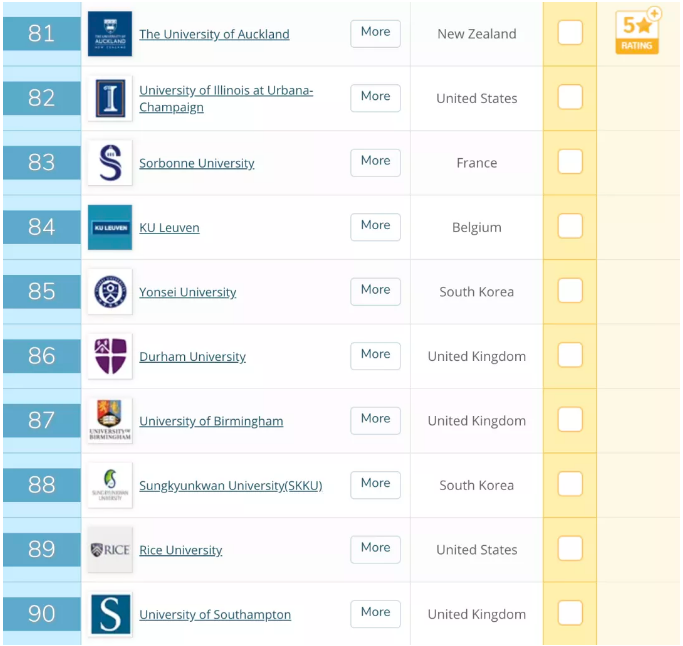Click the University of Birmingham crest

click(x=109, y=421)
